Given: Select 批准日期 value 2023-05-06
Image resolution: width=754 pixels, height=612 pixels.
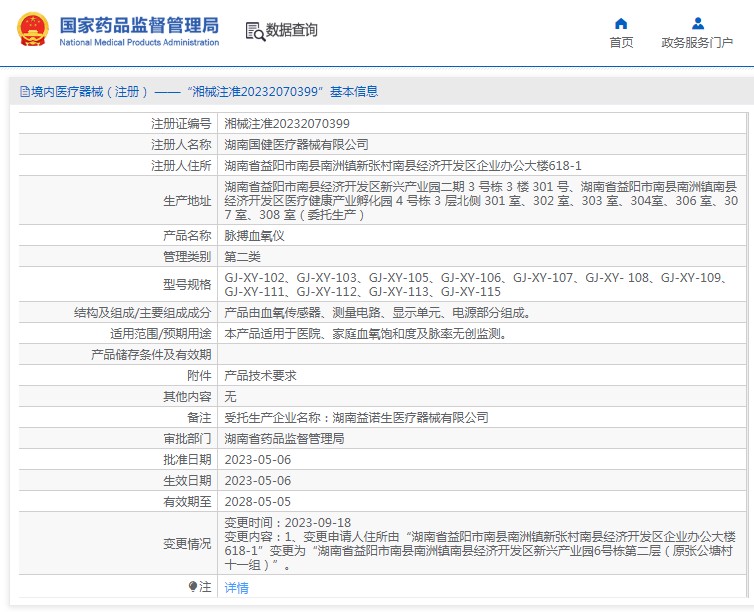Looking at the screenshot, I should (258, 460).
